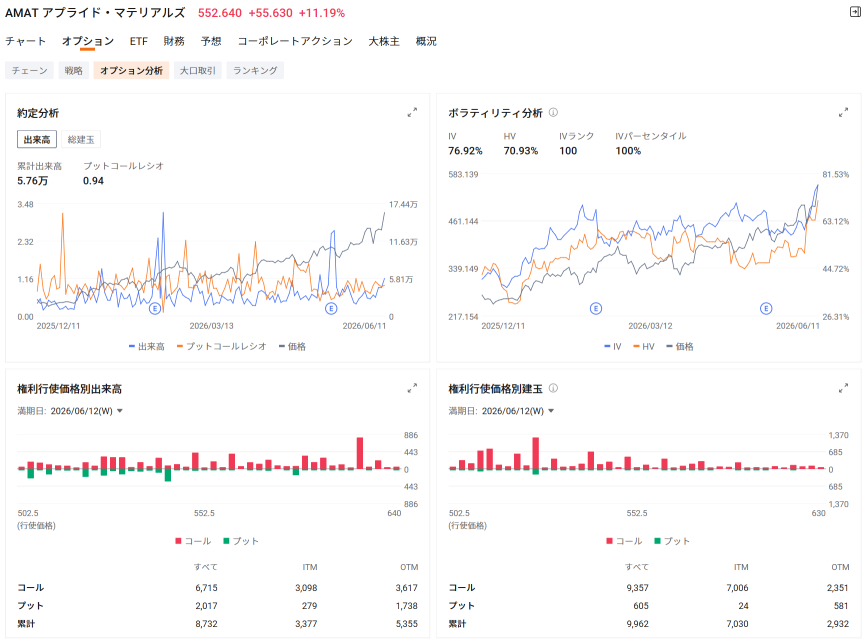Toggle プット legend in 権利行使価格別建玉 chart
Screen dimensions: 867x643
pyautogui.click(x=672, y=541)
